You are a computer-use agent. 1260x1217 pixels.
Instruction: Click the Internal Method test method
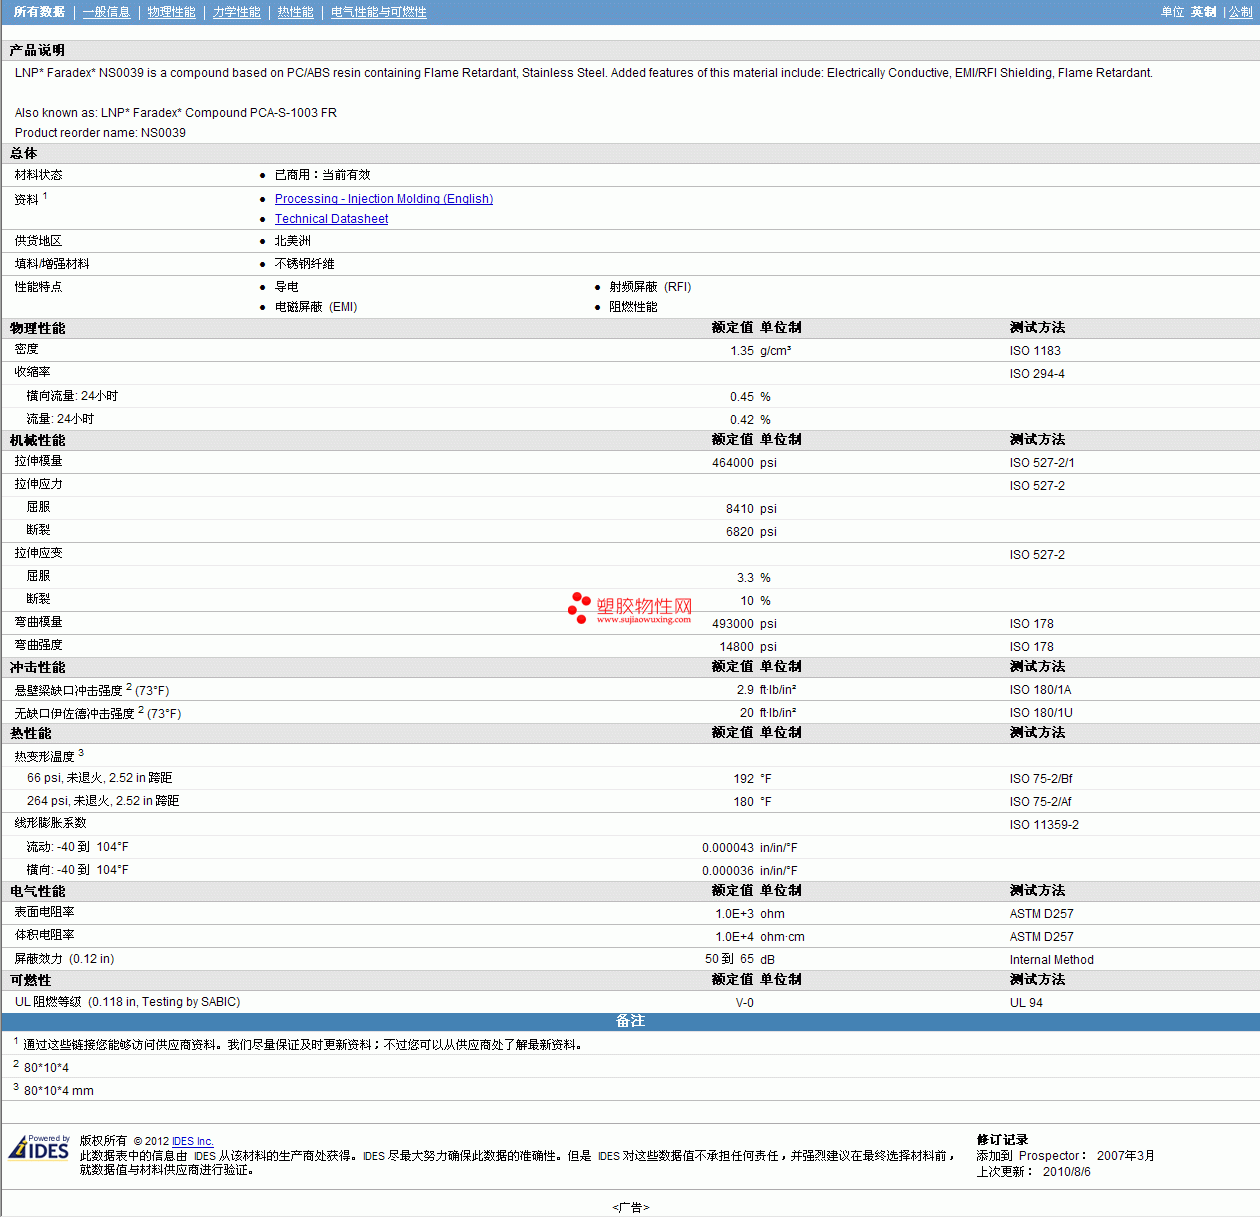1052,960
